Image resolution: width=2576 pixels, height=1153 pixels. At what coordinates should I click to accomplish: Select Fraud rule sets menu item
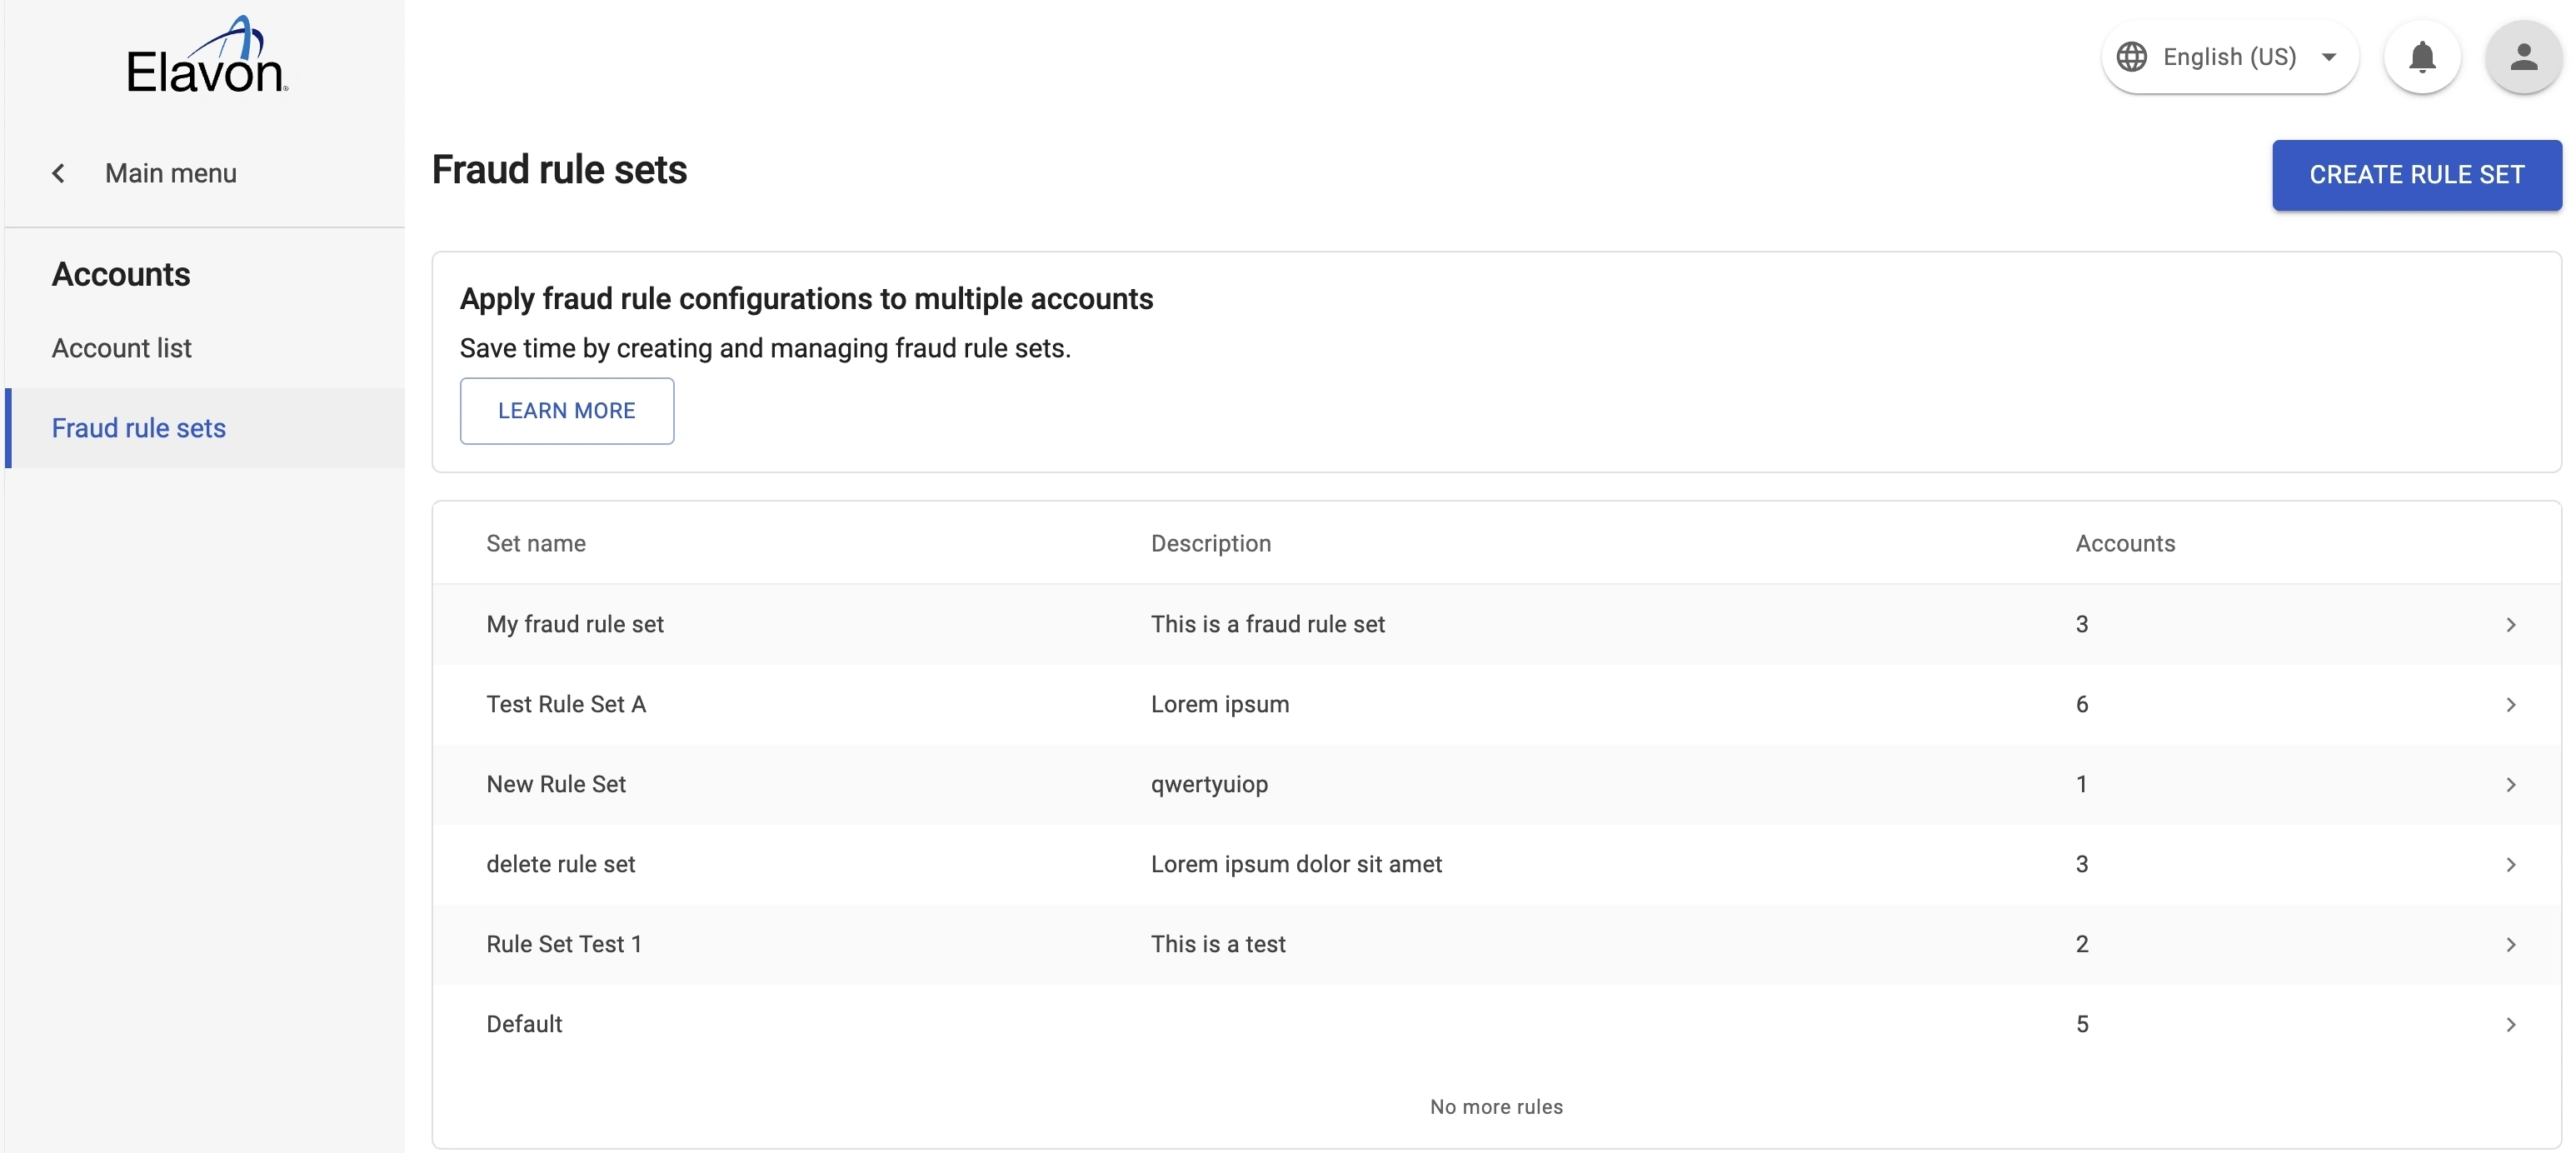(x=139, y=428)
